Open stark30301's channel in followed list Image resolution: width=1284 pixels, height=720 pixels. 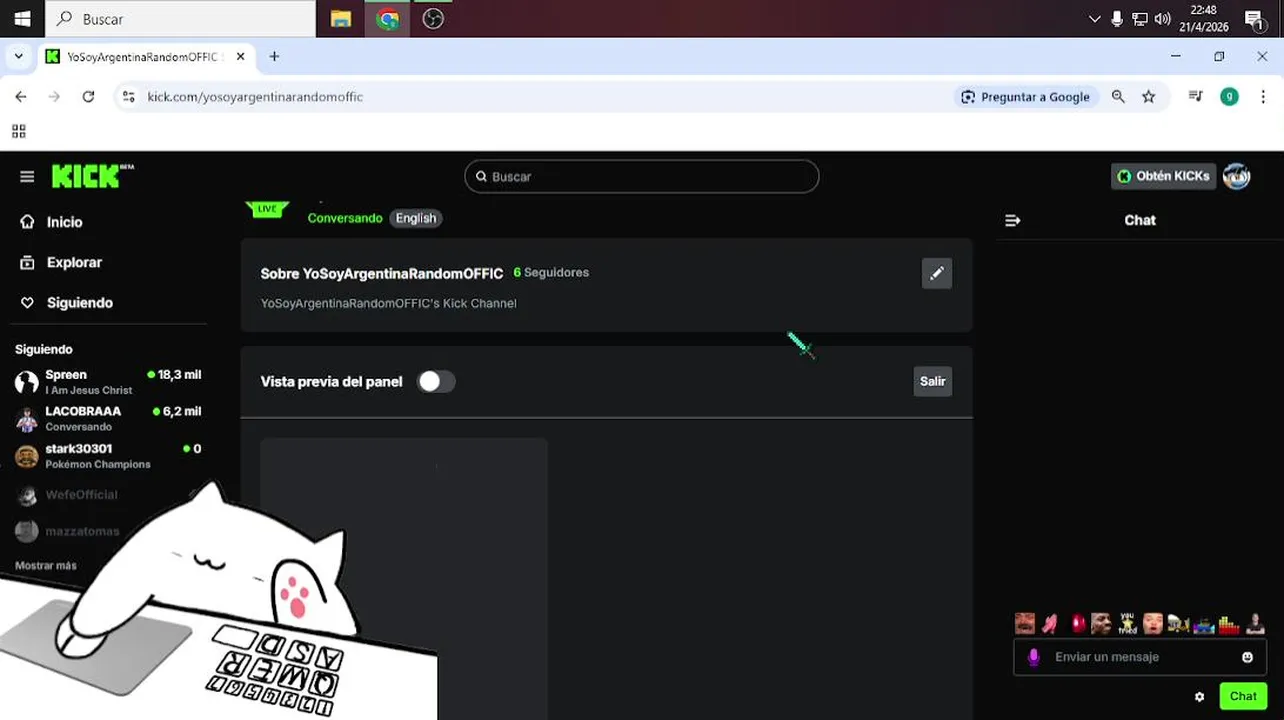click(x=108, y=456)
